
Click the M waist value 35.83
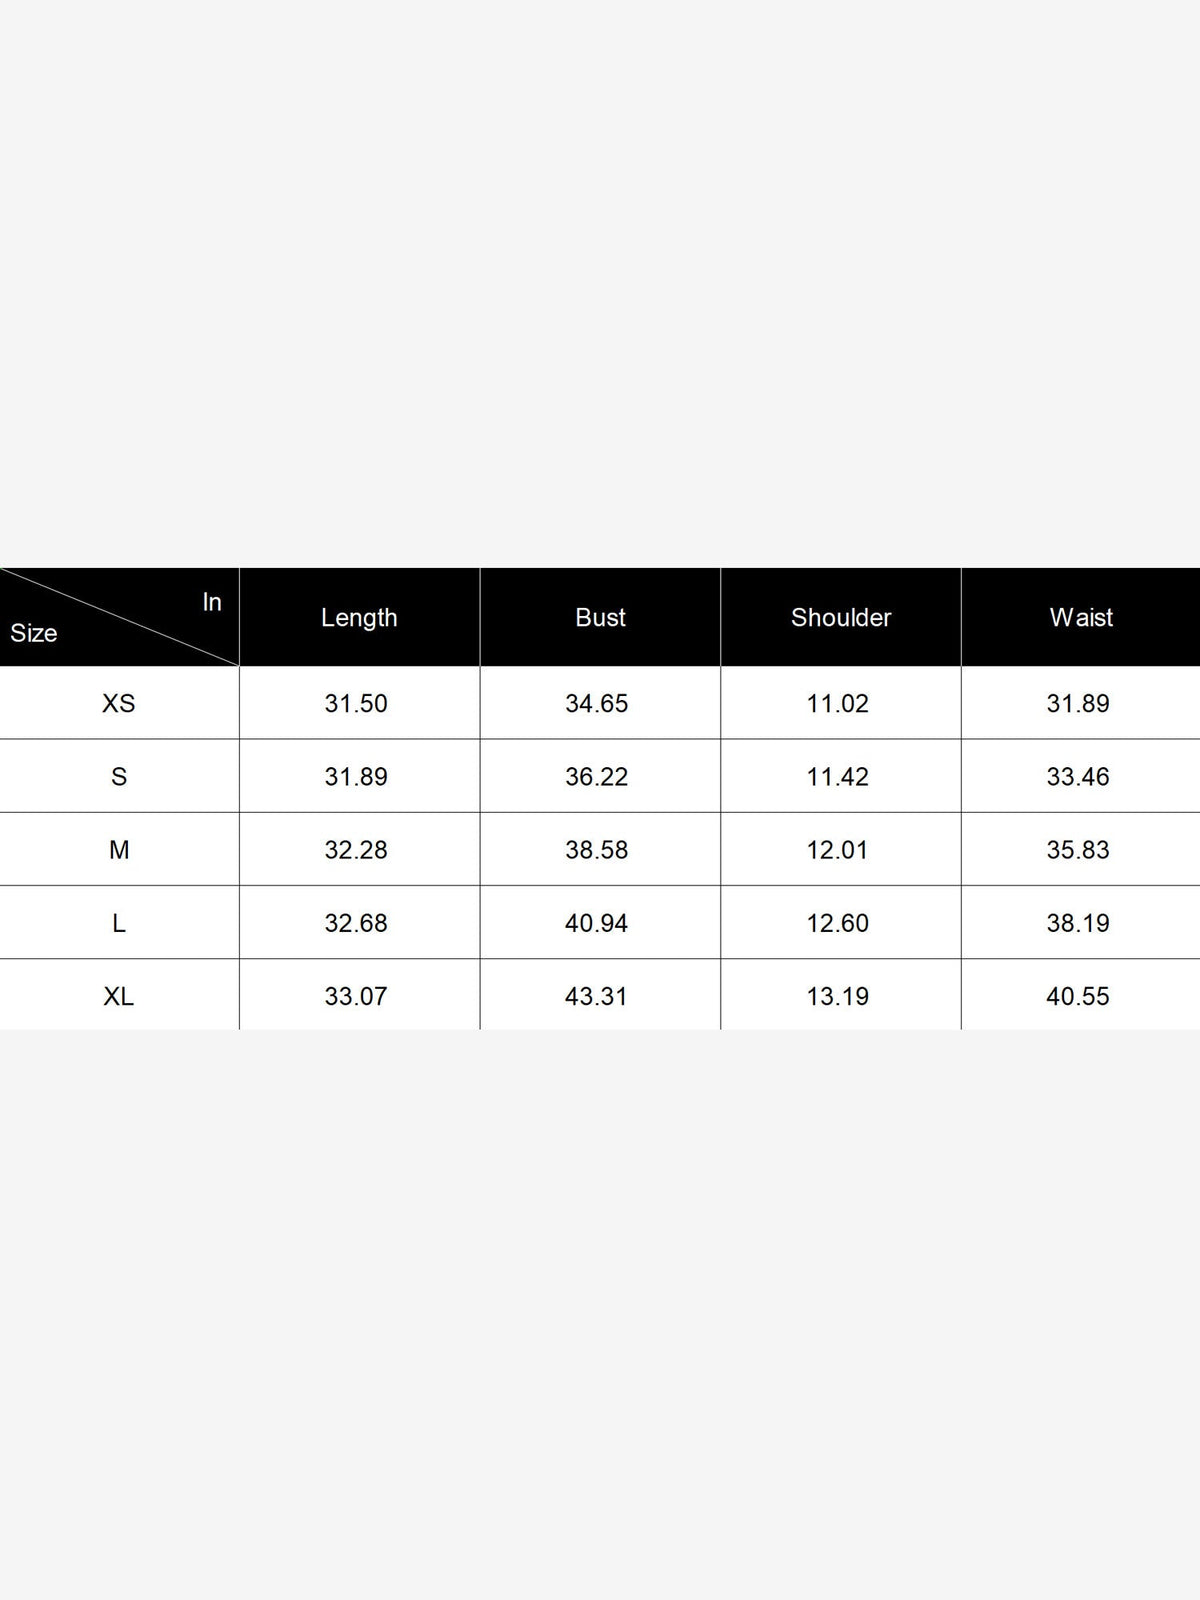click(1078, 850)
